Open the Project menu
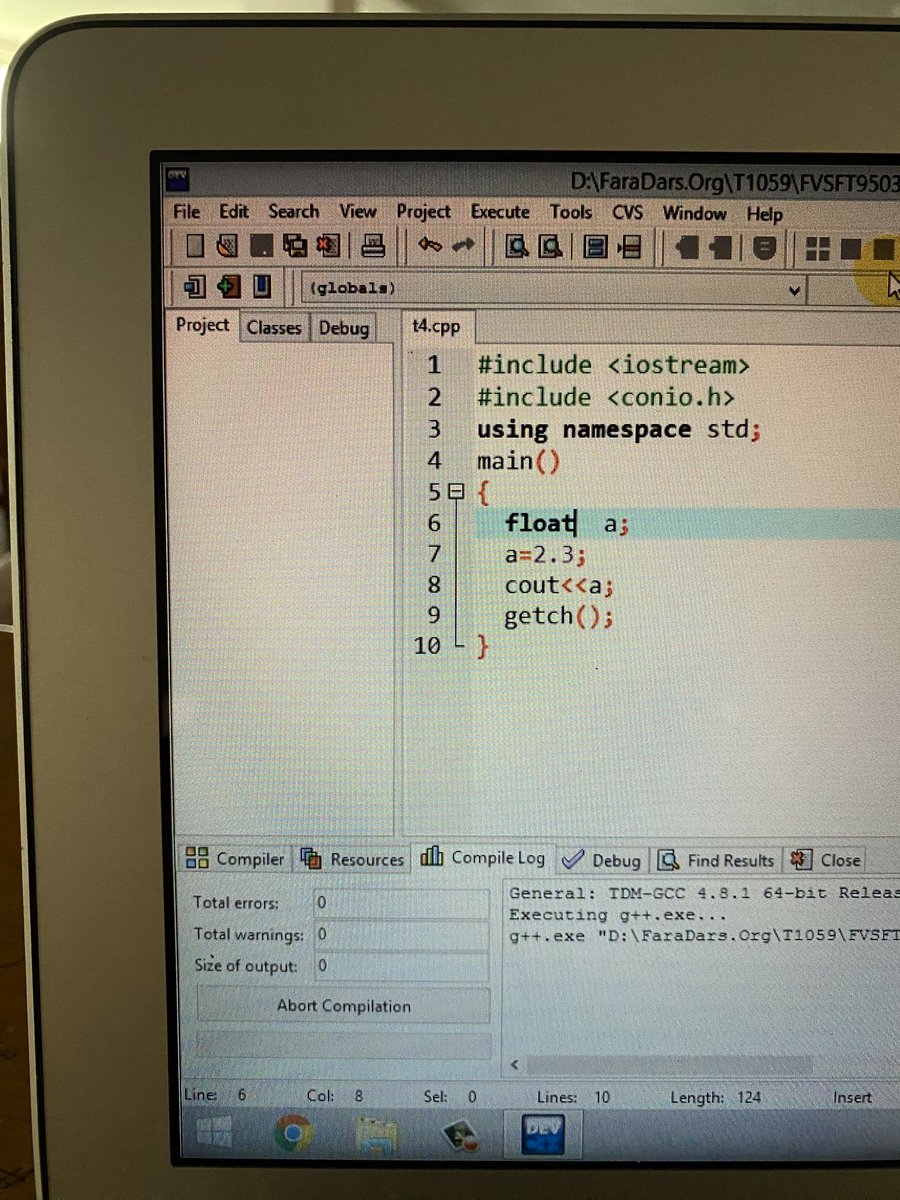Image resolution: width=900 pixels, height=1200 pixels. click(423, 212)
